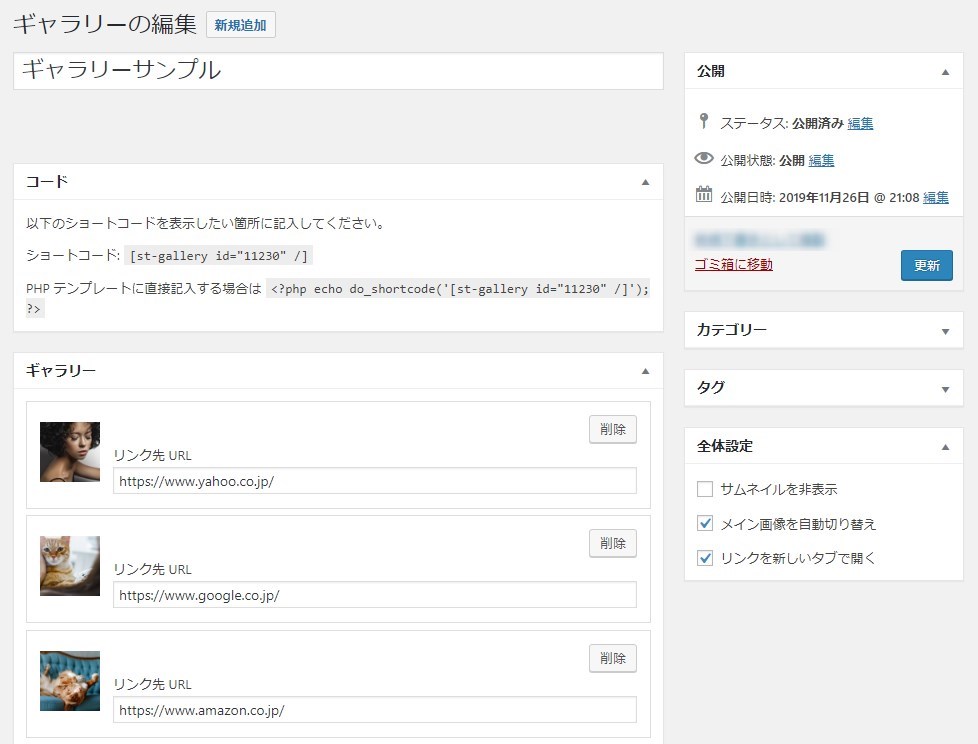978x744 pixels.
Task: Enable the サムネイルを非表示 checkbox
Action: coord(705,489)
